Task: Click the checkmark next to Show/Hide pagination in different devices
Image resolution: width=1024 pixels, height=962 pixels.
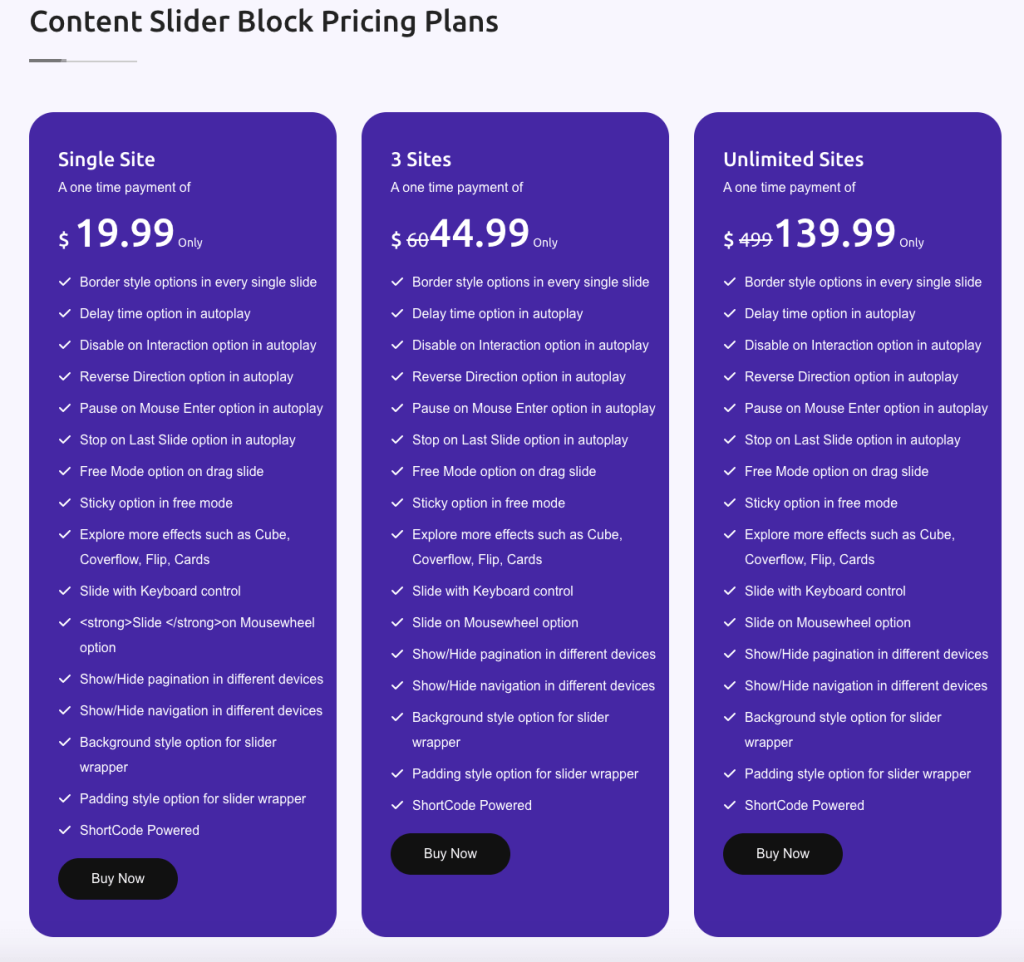Action: click(65, 679)
